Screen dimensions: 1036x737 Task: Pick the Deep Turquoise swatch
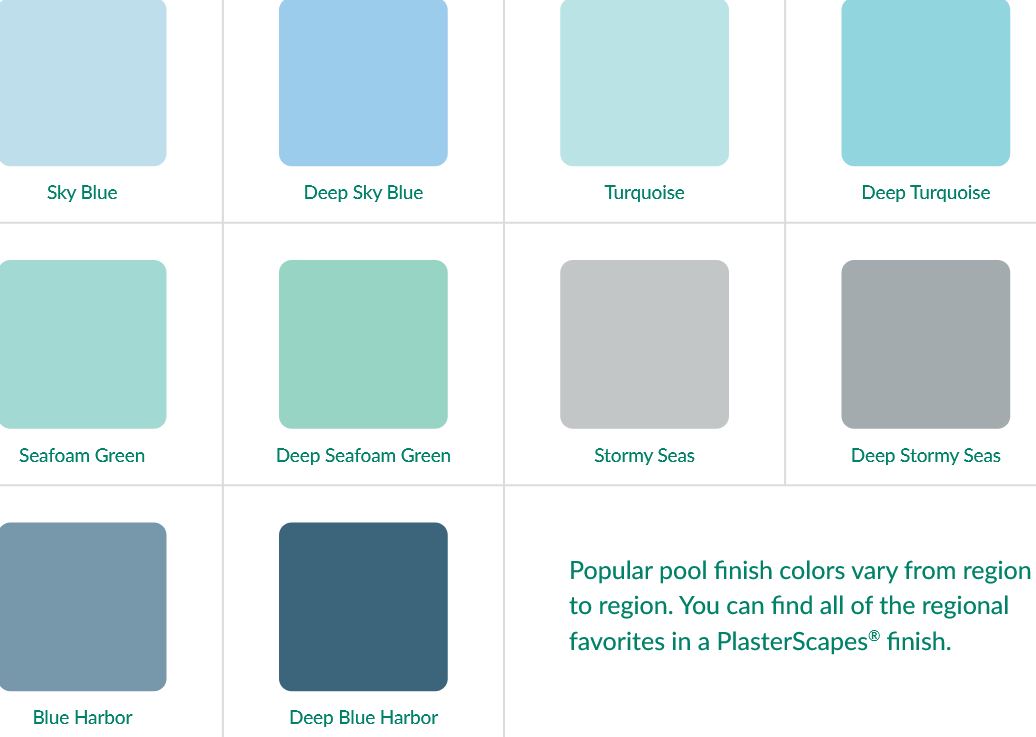coord(925,82)
